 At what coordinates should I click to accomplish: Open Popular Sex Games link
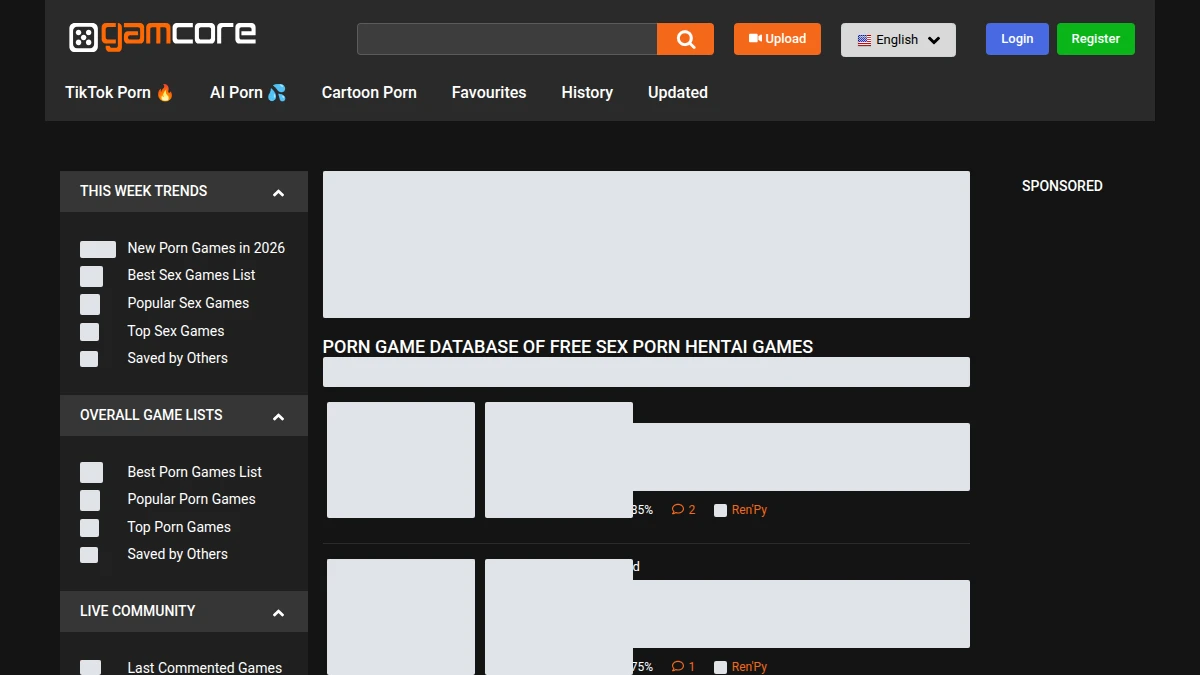point(188,303)
